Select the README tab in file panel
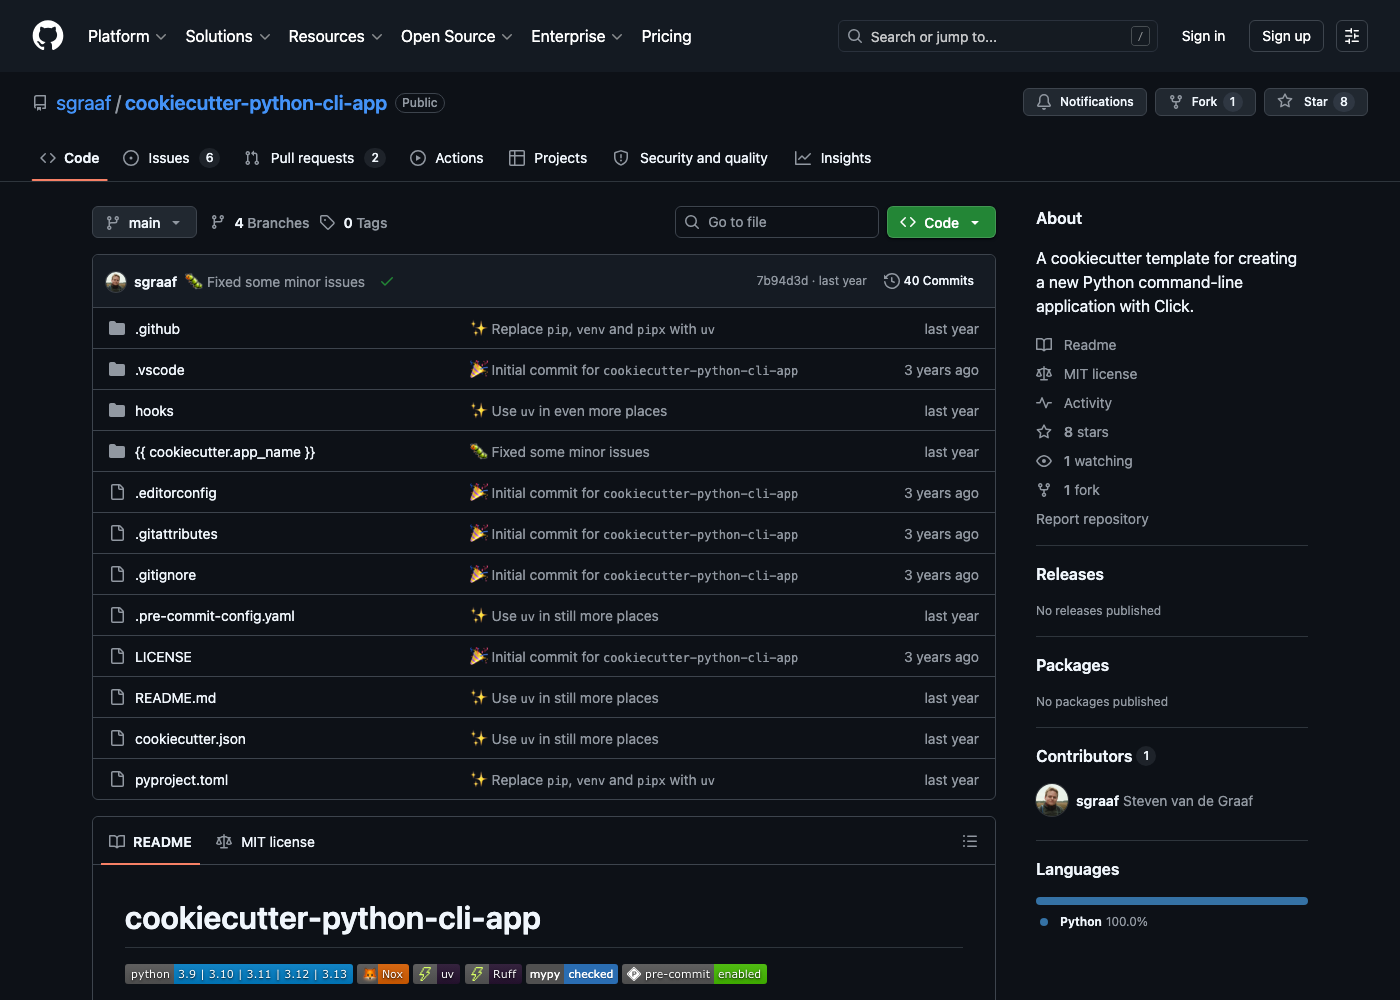This screenshot has width=1400, height=1000. 150,842
